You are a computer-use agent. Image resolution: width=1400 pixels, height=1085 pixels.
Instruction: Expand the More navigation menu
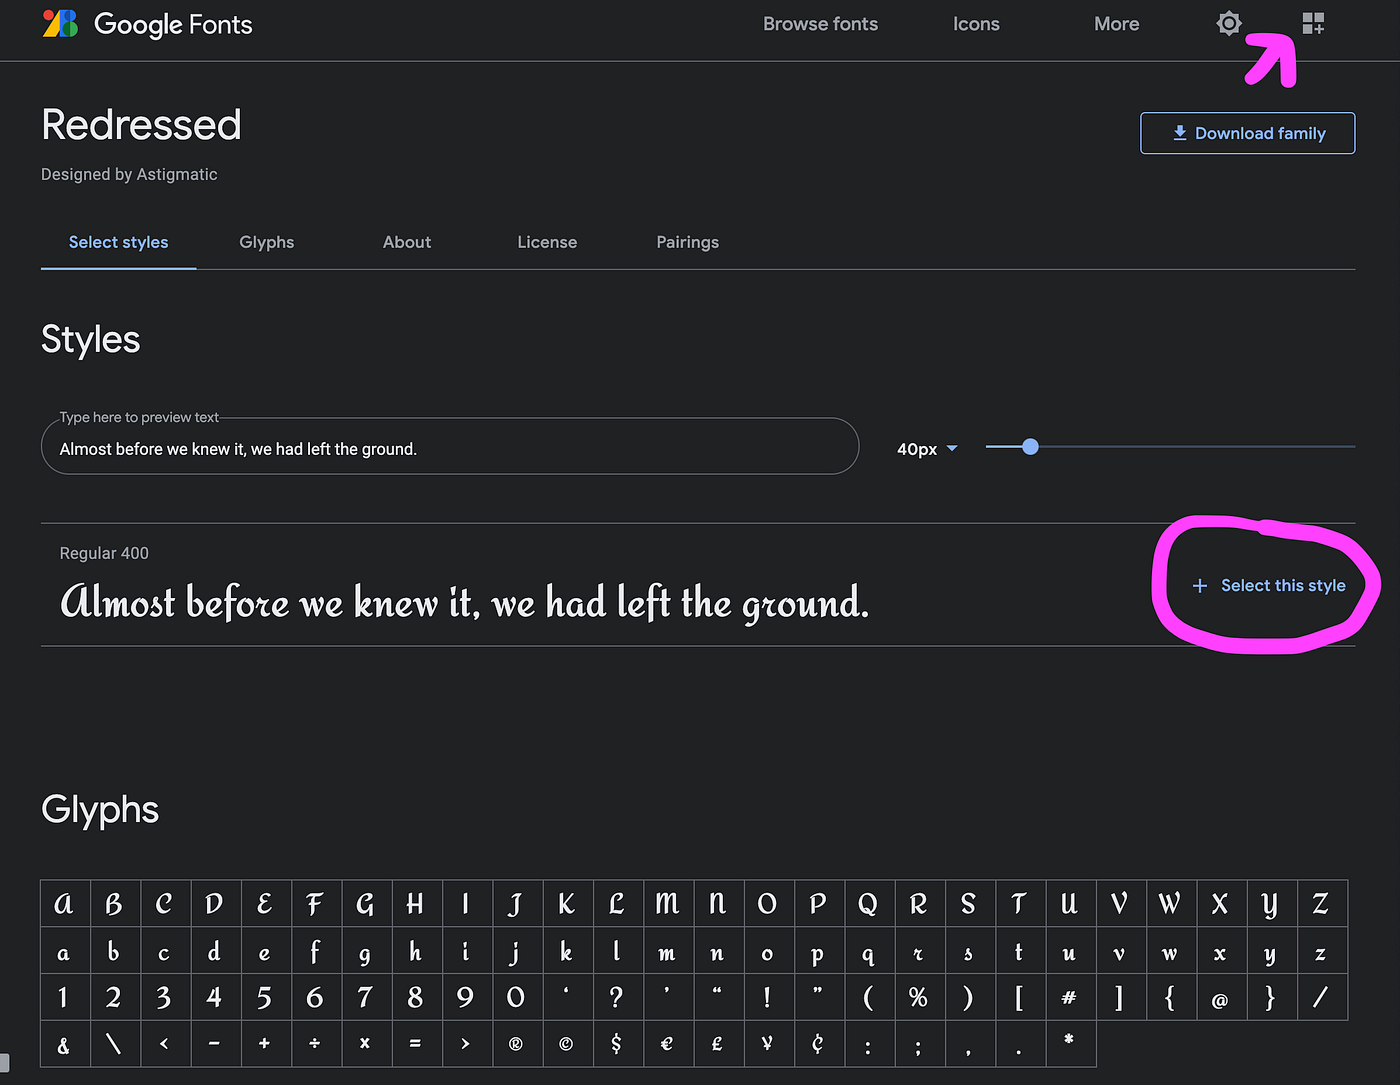coord(1116,23)
